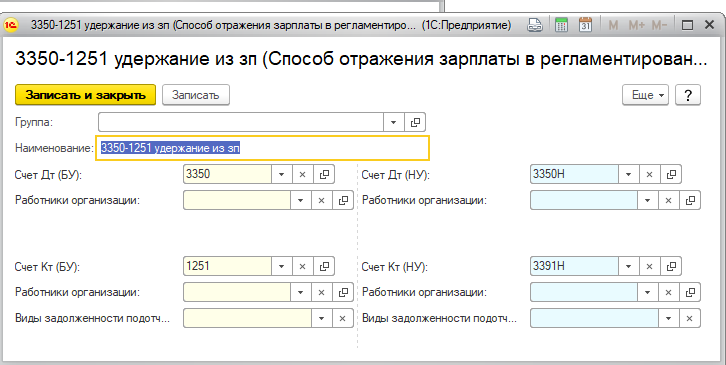Screen dimensions: 726x365
Task: Expand the Группа dropdown list
Action: click(x=394, y=122)
